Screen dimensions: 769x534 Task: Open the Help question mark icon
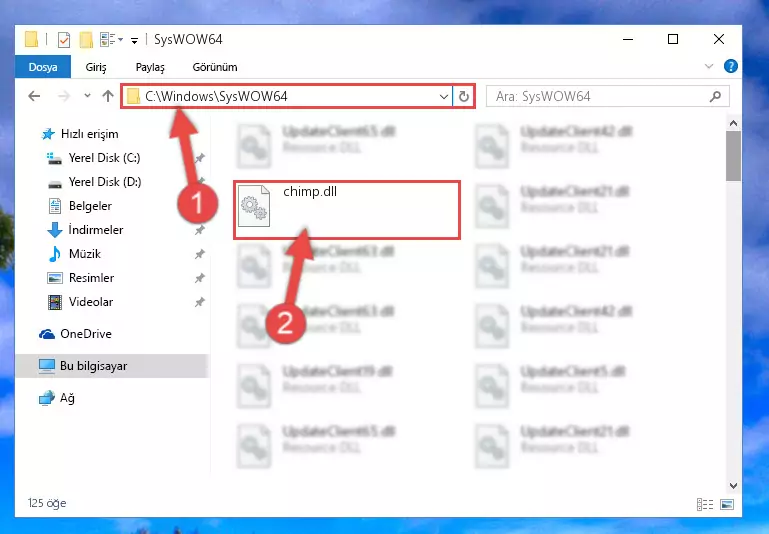tap(730, 66)
